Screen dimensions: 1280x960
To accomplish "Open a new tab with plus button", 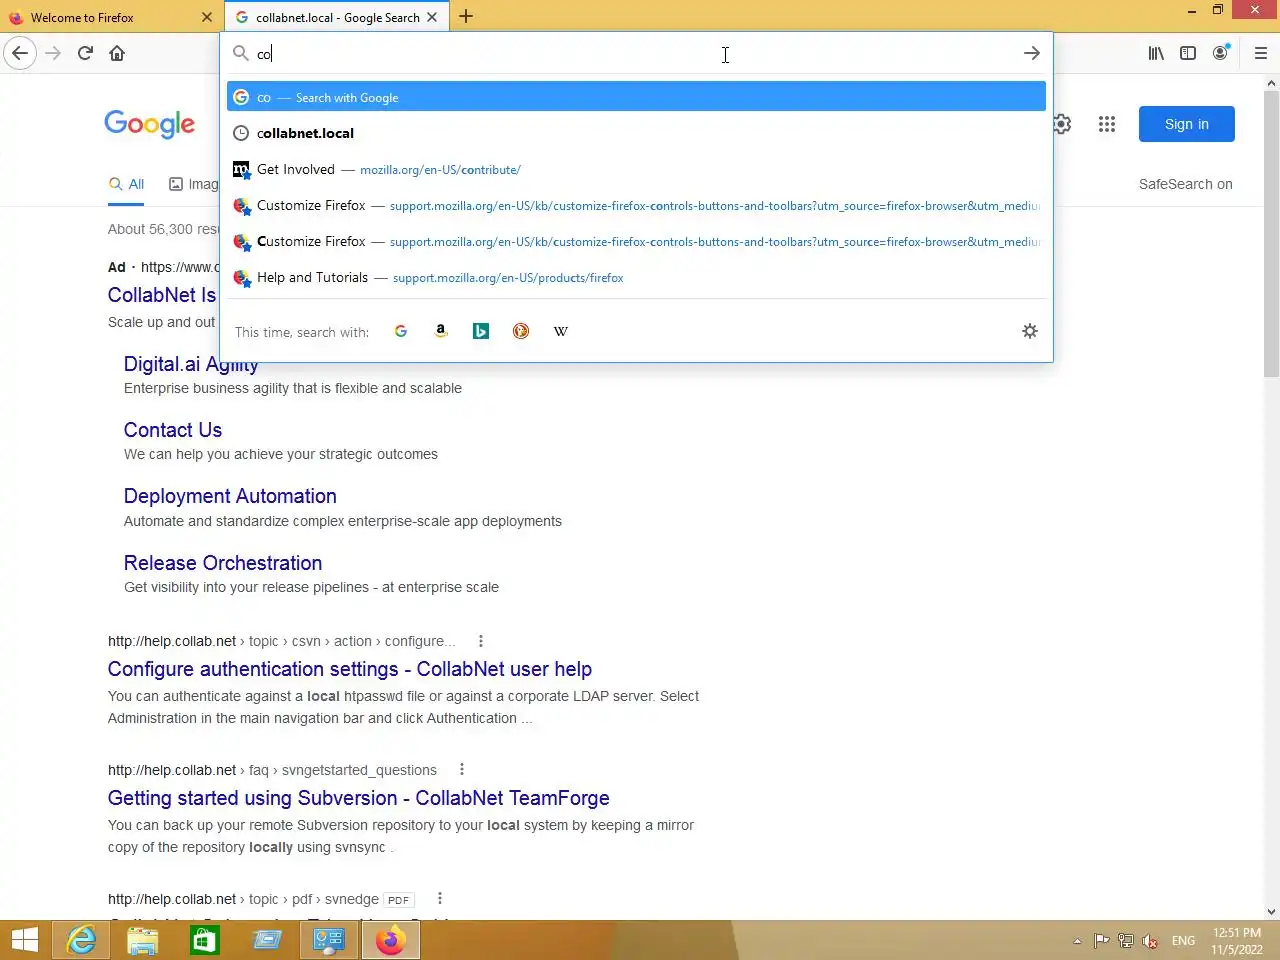I will [466, 16].
